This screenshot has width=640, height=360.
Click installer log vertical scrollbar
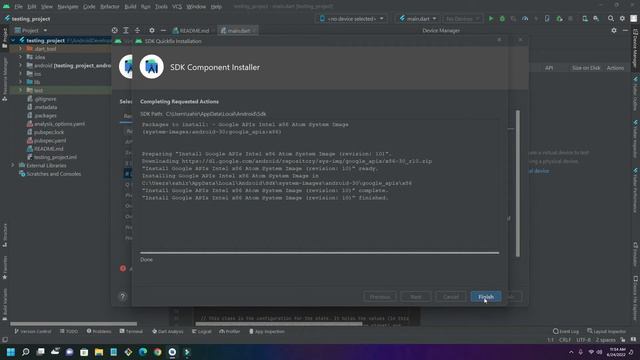click(x=518, y=184)
